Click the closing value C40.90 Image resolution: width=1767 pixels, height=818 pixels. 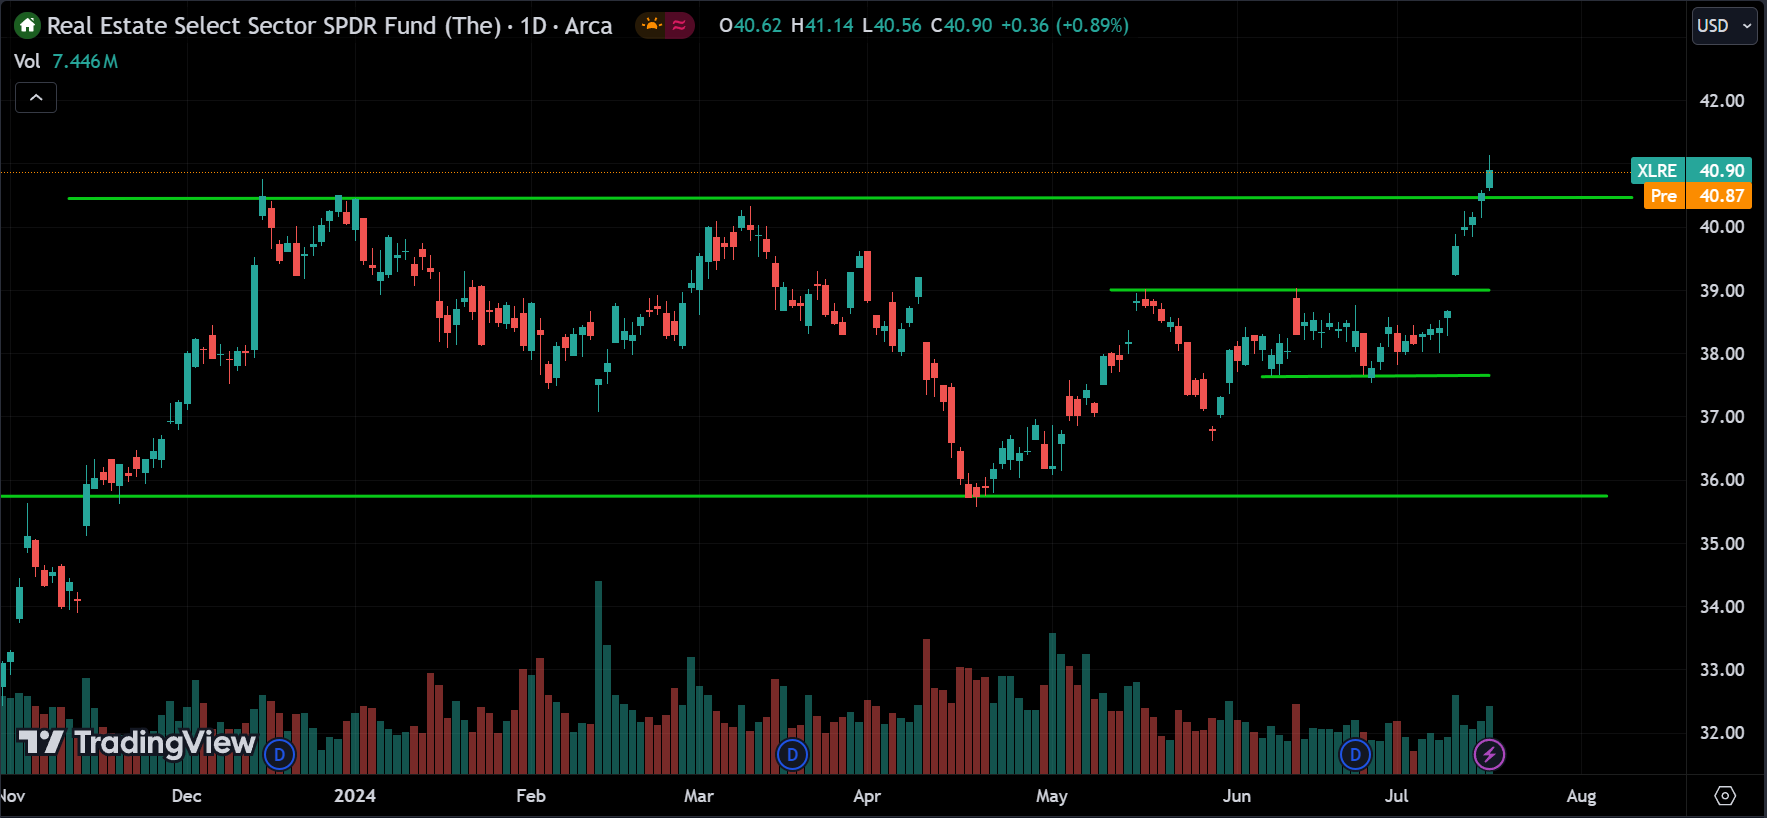click(961, 25)
